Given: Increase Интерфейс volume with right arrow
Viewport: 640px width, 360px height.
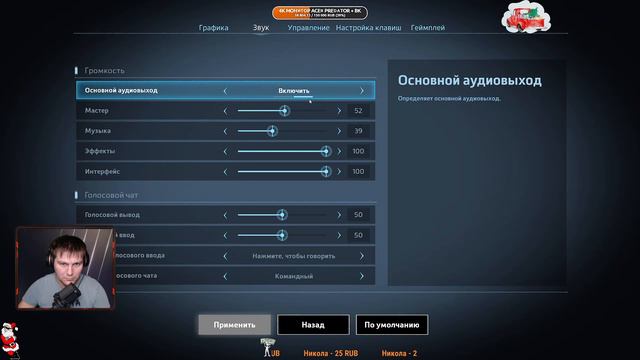Looking at the screenshot, I should (x=339, y=172).
